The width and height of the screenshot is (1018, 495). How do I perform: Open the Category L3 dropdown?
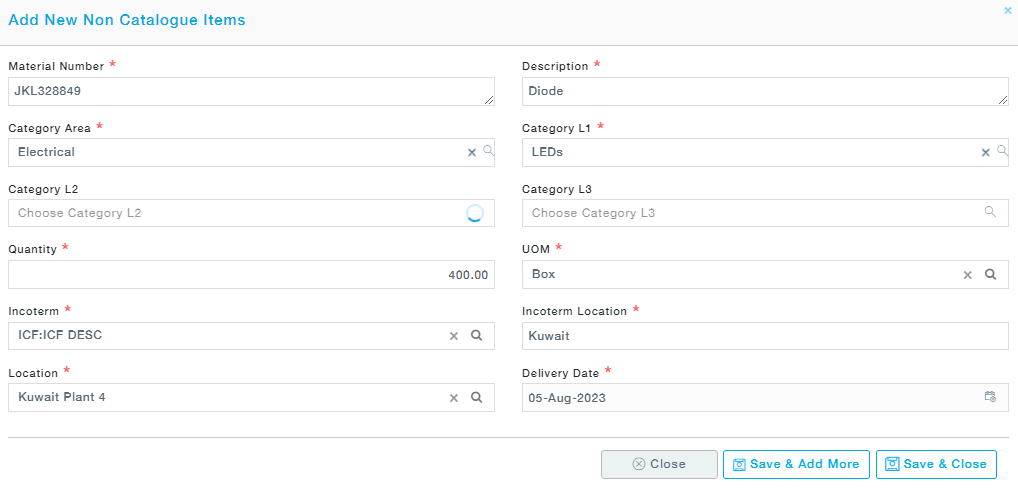point(750,213)
